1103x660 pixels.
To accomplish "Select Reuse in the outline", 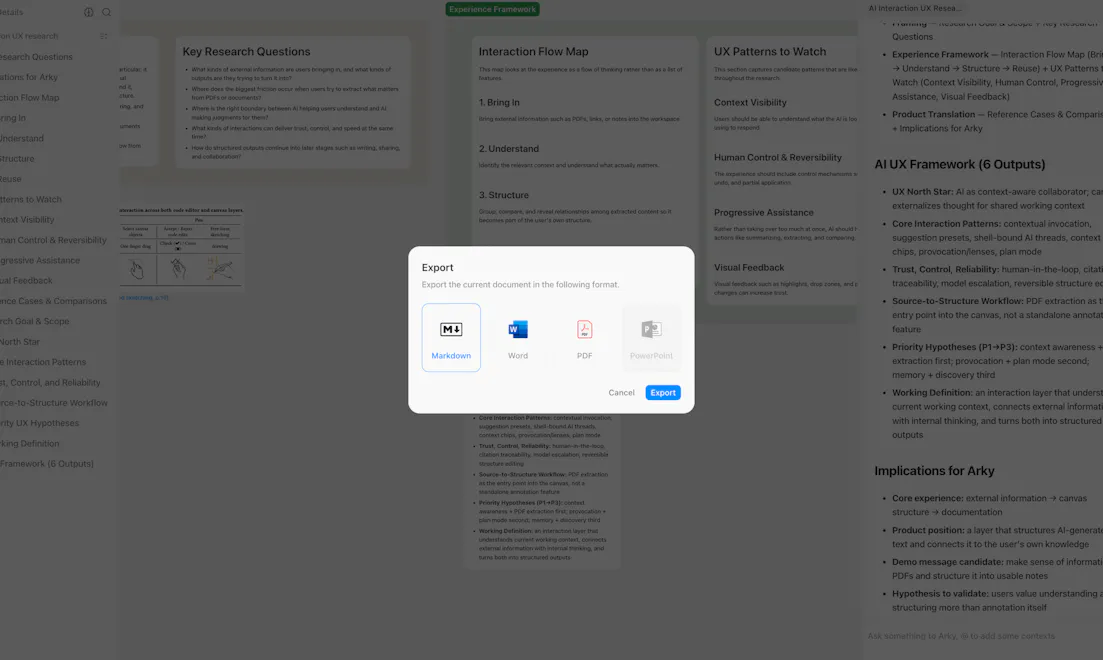I will tap(11, 179).
